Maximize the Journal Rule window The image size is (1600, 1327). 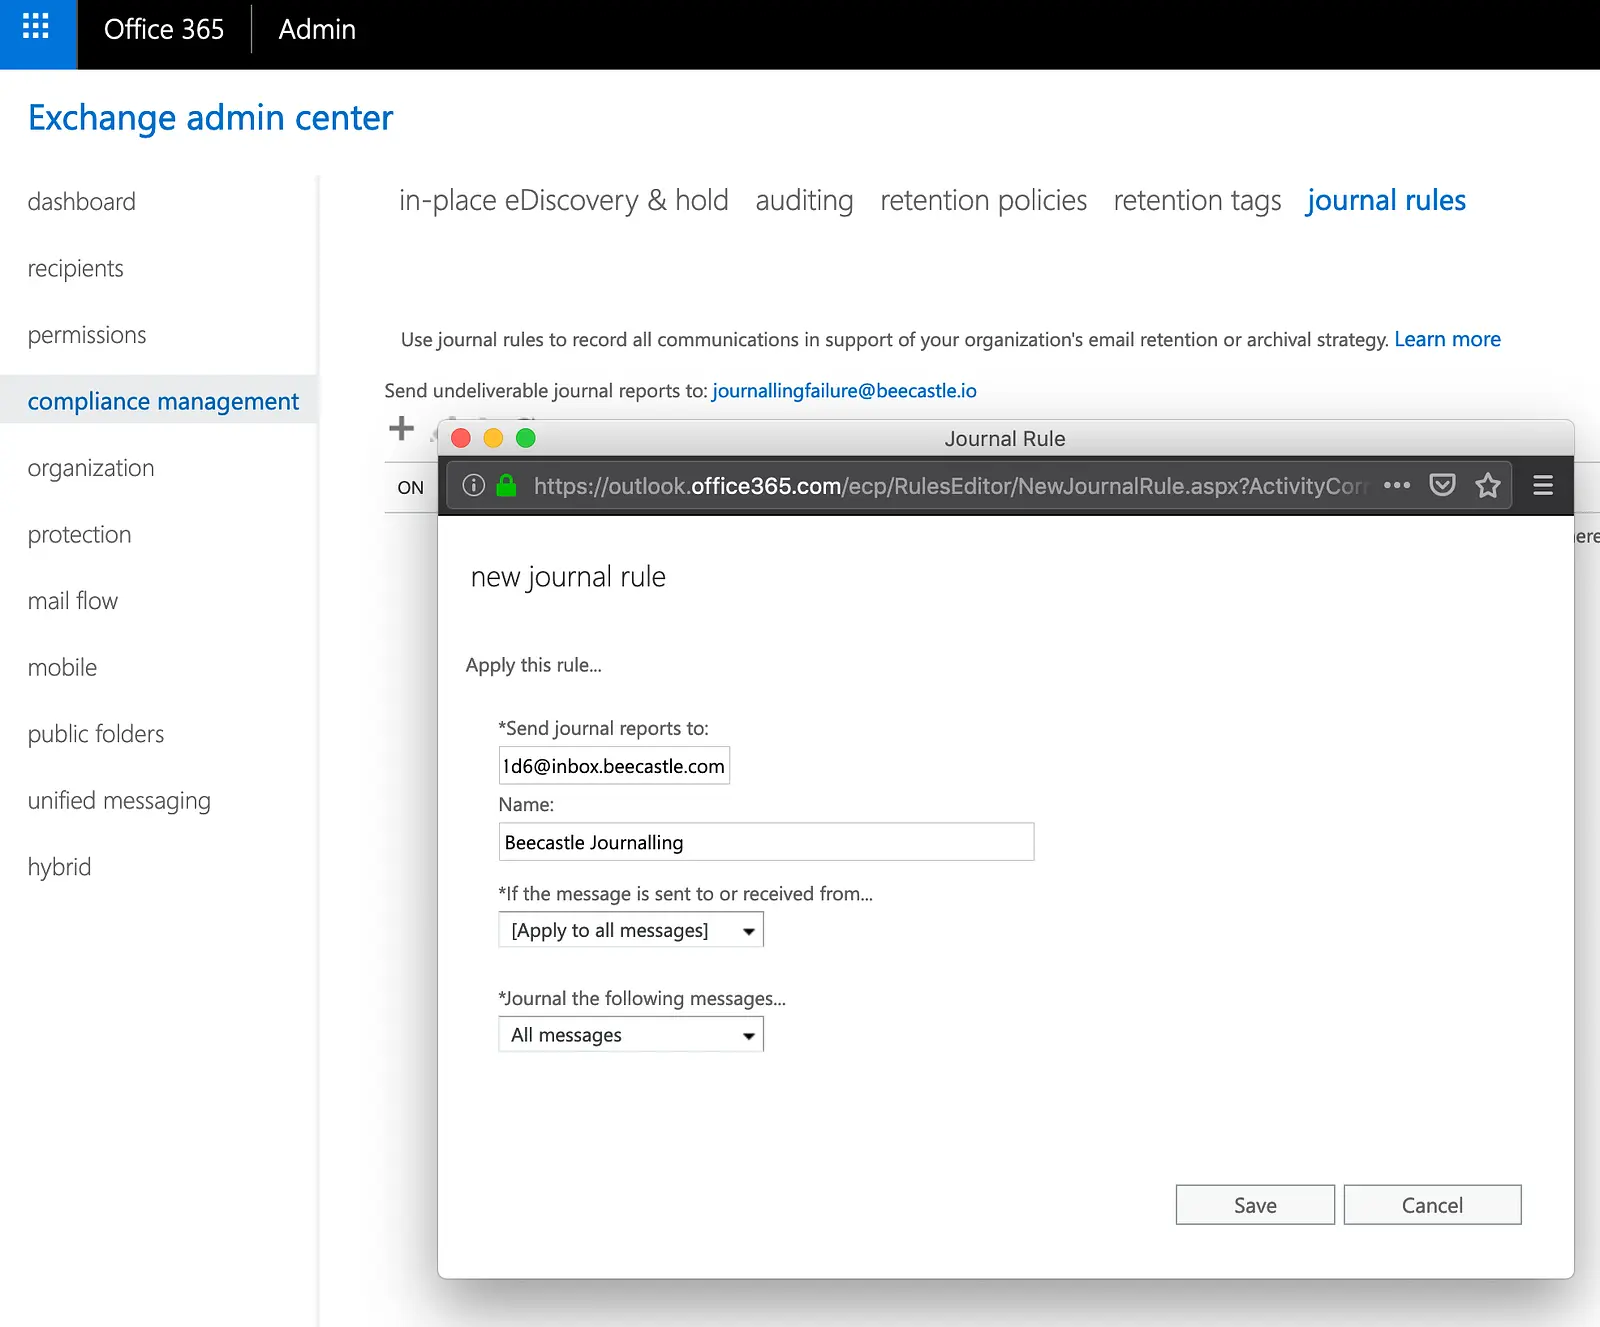pyautogui.click(x=526, y=438)
